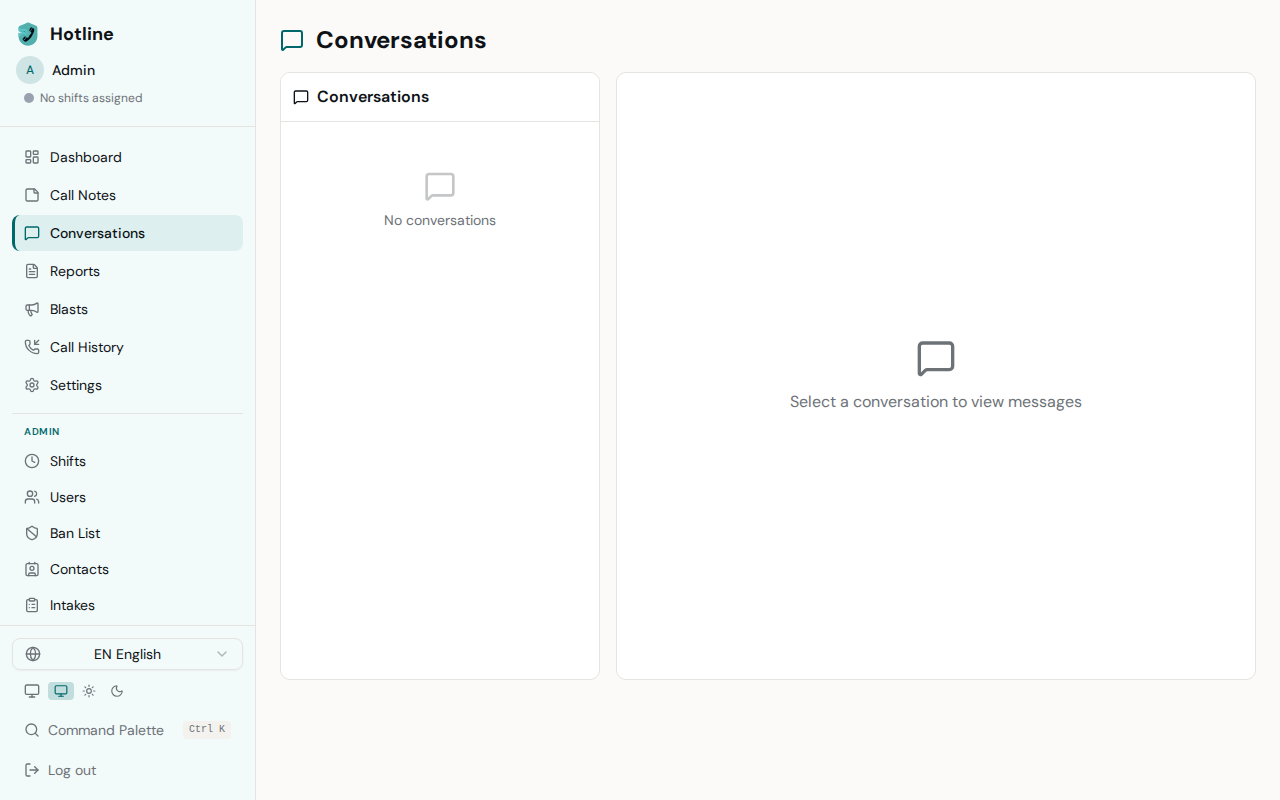Select the Call Notes document icon

tap(32, 194)
